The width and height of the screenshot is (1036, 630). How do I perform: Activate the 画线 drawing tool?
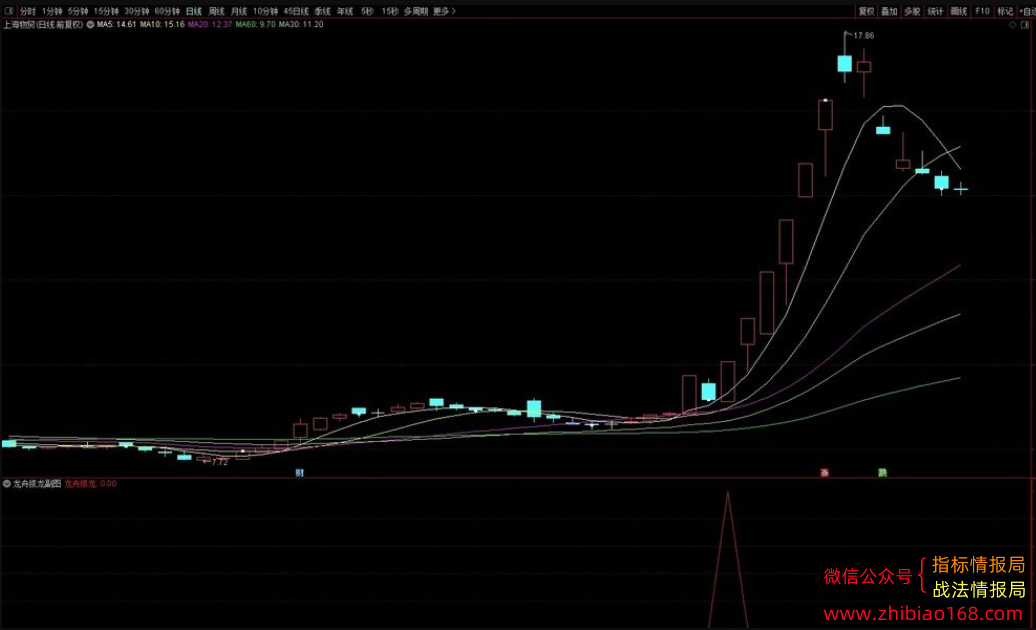pyautogui.click(x=959, y=11)
